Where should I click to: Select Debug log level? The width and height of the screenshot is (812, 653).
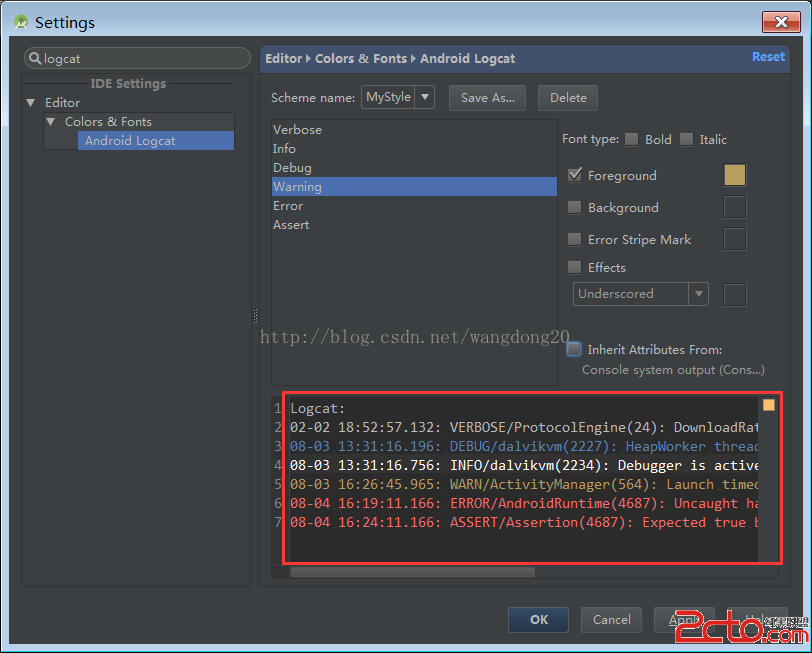point(414,168)
